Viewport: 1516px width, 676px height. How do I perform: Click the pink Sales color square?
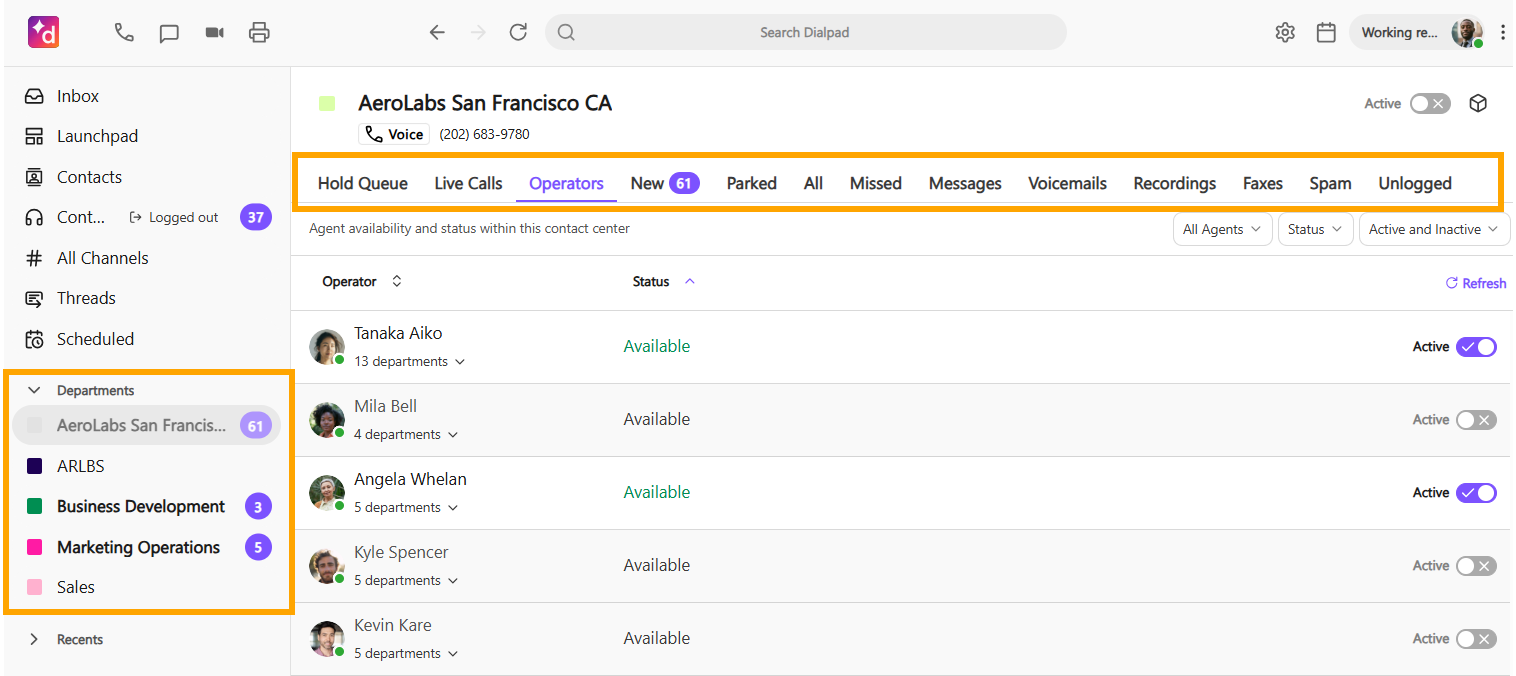(34, 588)
